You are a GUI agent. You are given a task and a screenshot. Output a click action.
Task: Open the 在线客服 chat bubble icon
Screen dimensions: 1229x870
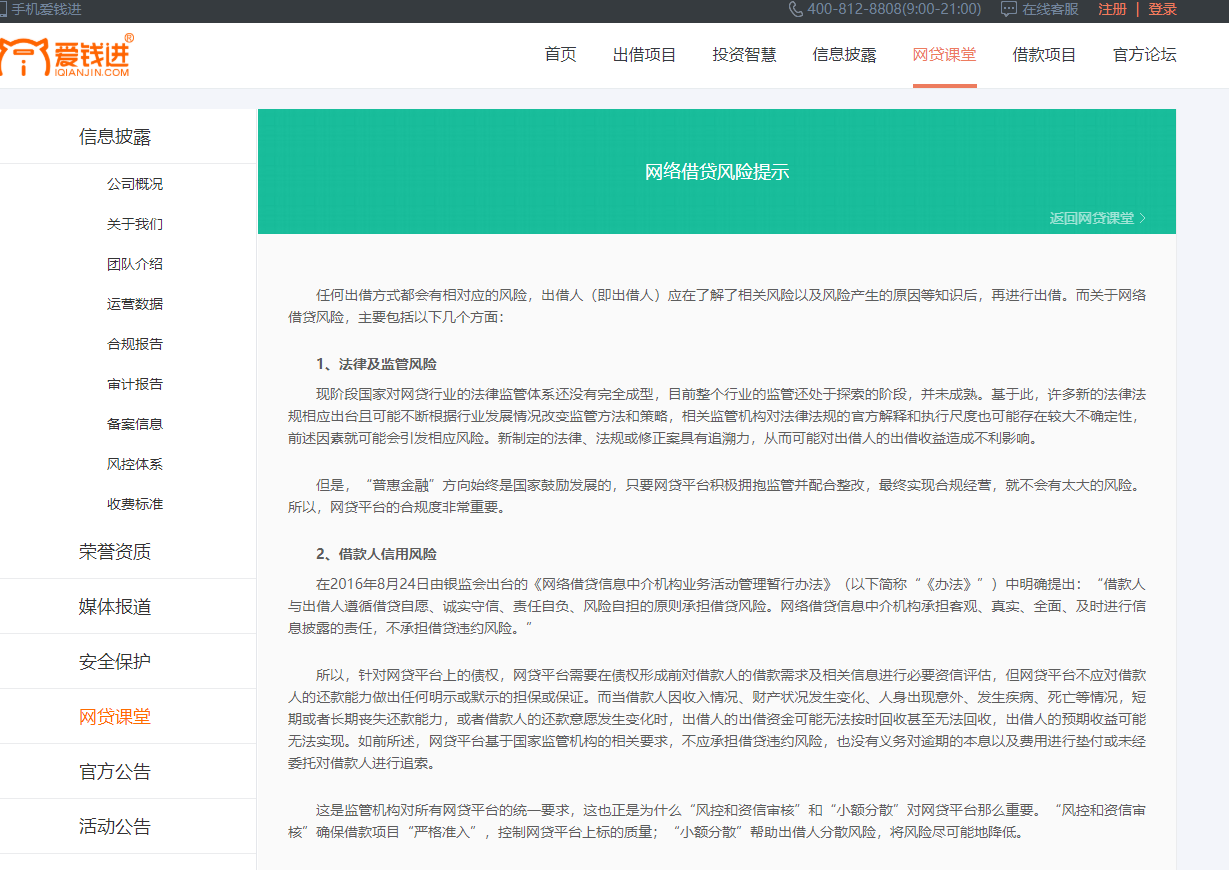pos(1007,10)
